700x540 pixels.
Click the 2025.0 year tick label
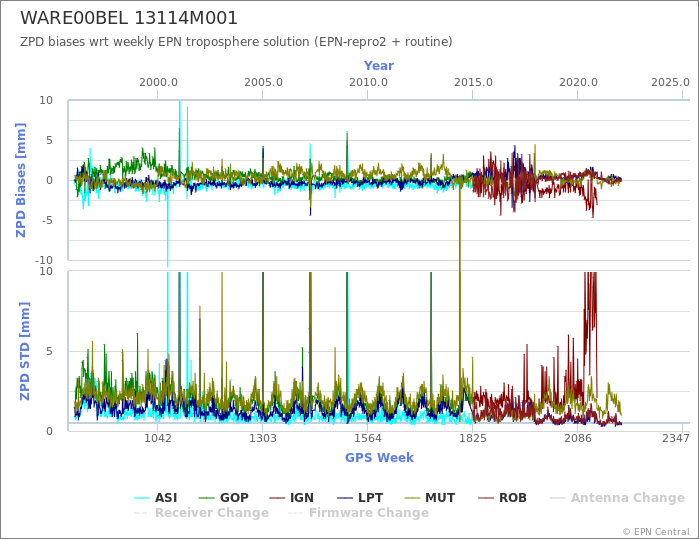[671, 83]
